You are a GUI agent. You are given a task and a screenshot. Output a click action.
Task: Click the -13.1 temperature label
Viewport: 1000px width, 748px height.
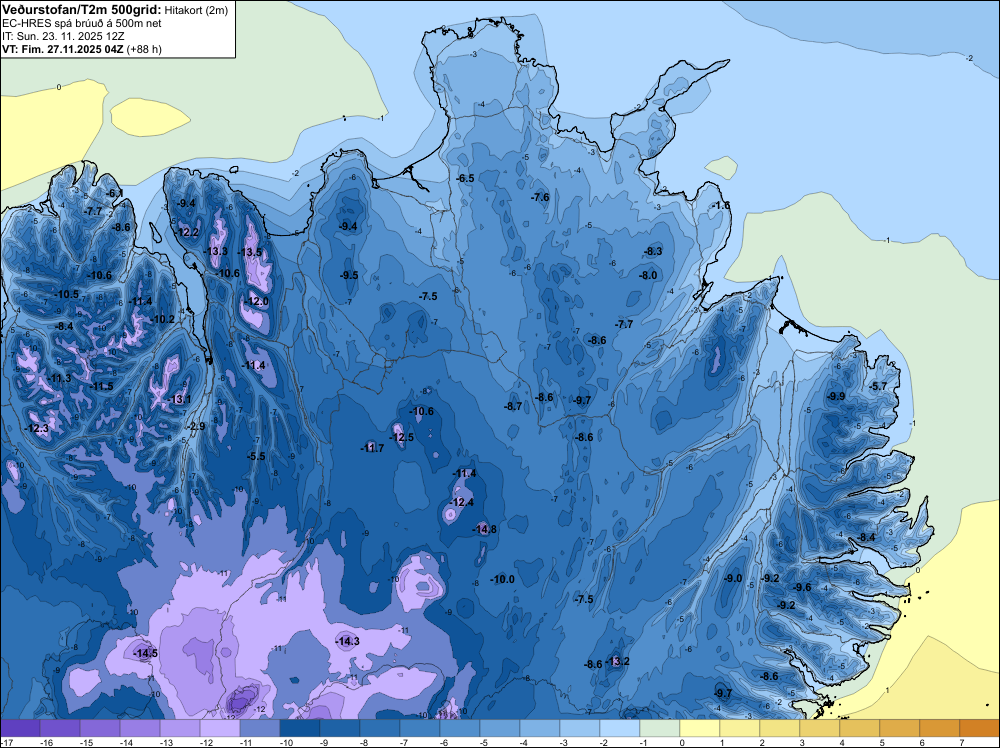180,399
